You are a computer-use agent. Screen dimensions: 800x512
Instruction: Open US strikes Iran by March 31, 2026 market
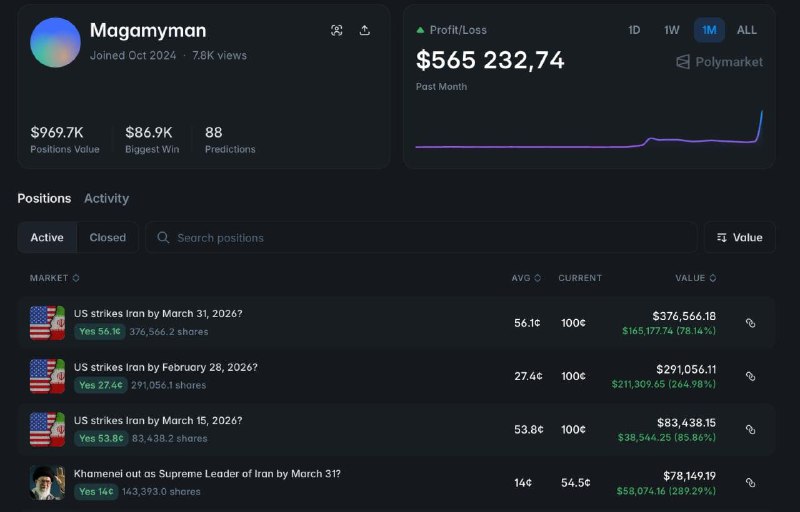coord(158,314)
